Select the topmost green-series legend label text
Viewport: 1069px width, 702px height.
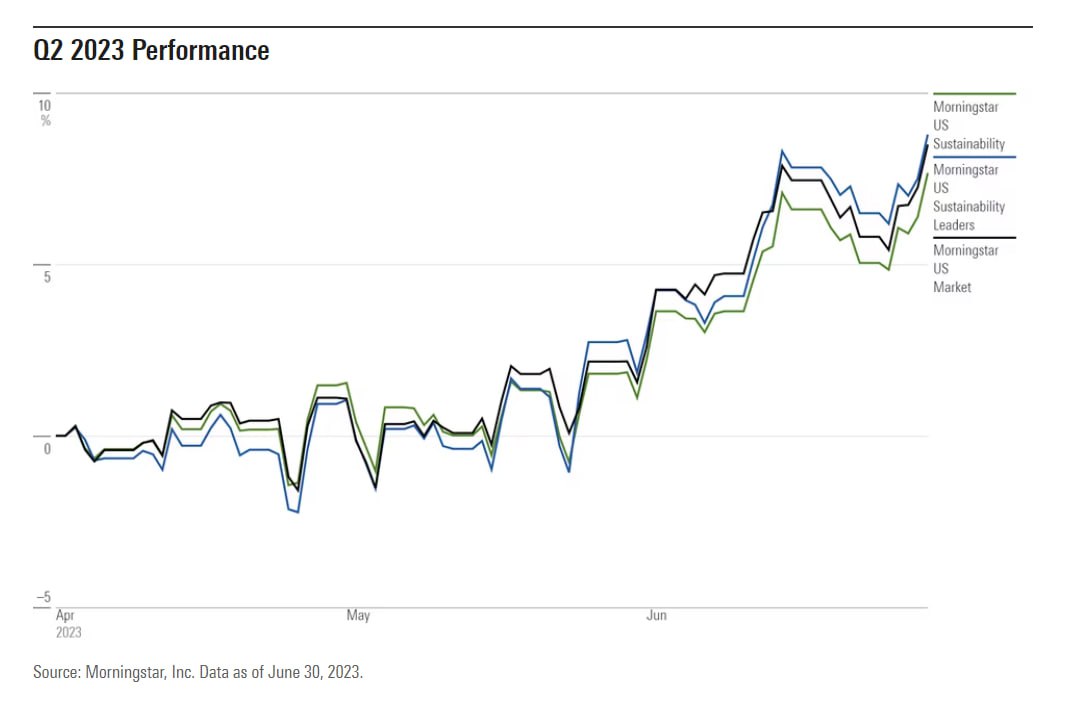pyautogui.click(x=968, y=125)
